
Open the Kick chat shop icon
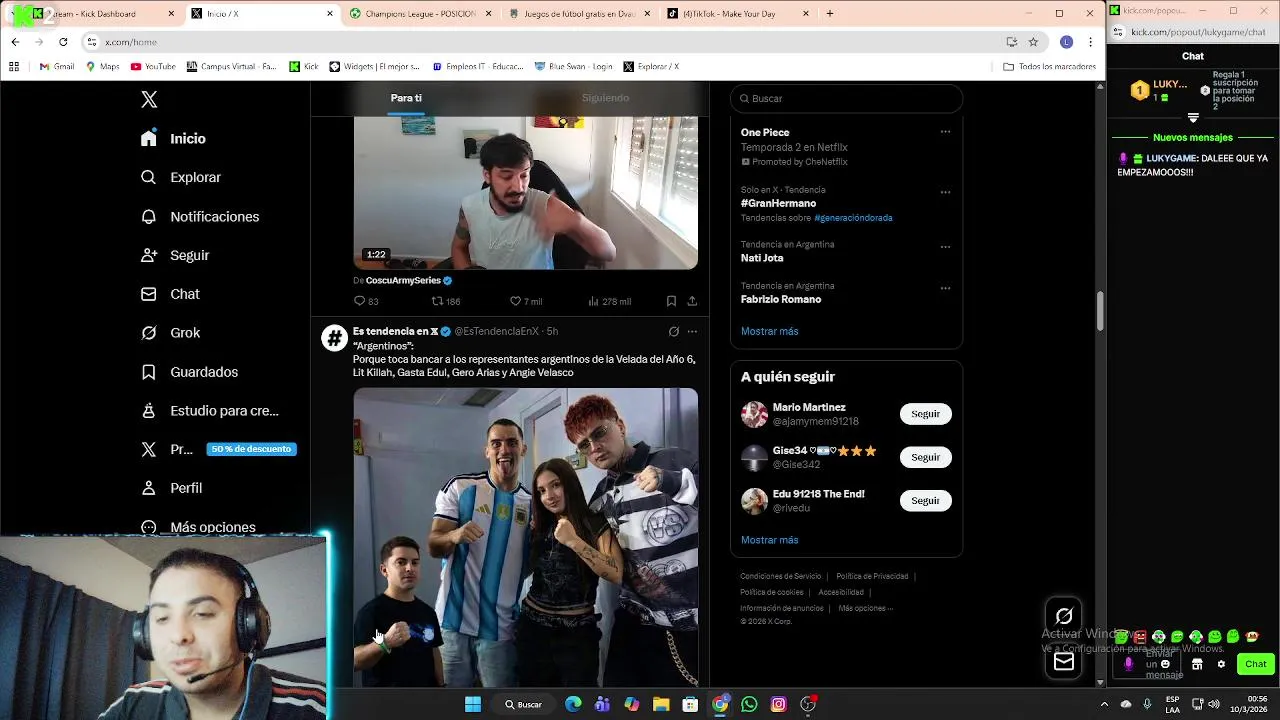[1197, 664]
